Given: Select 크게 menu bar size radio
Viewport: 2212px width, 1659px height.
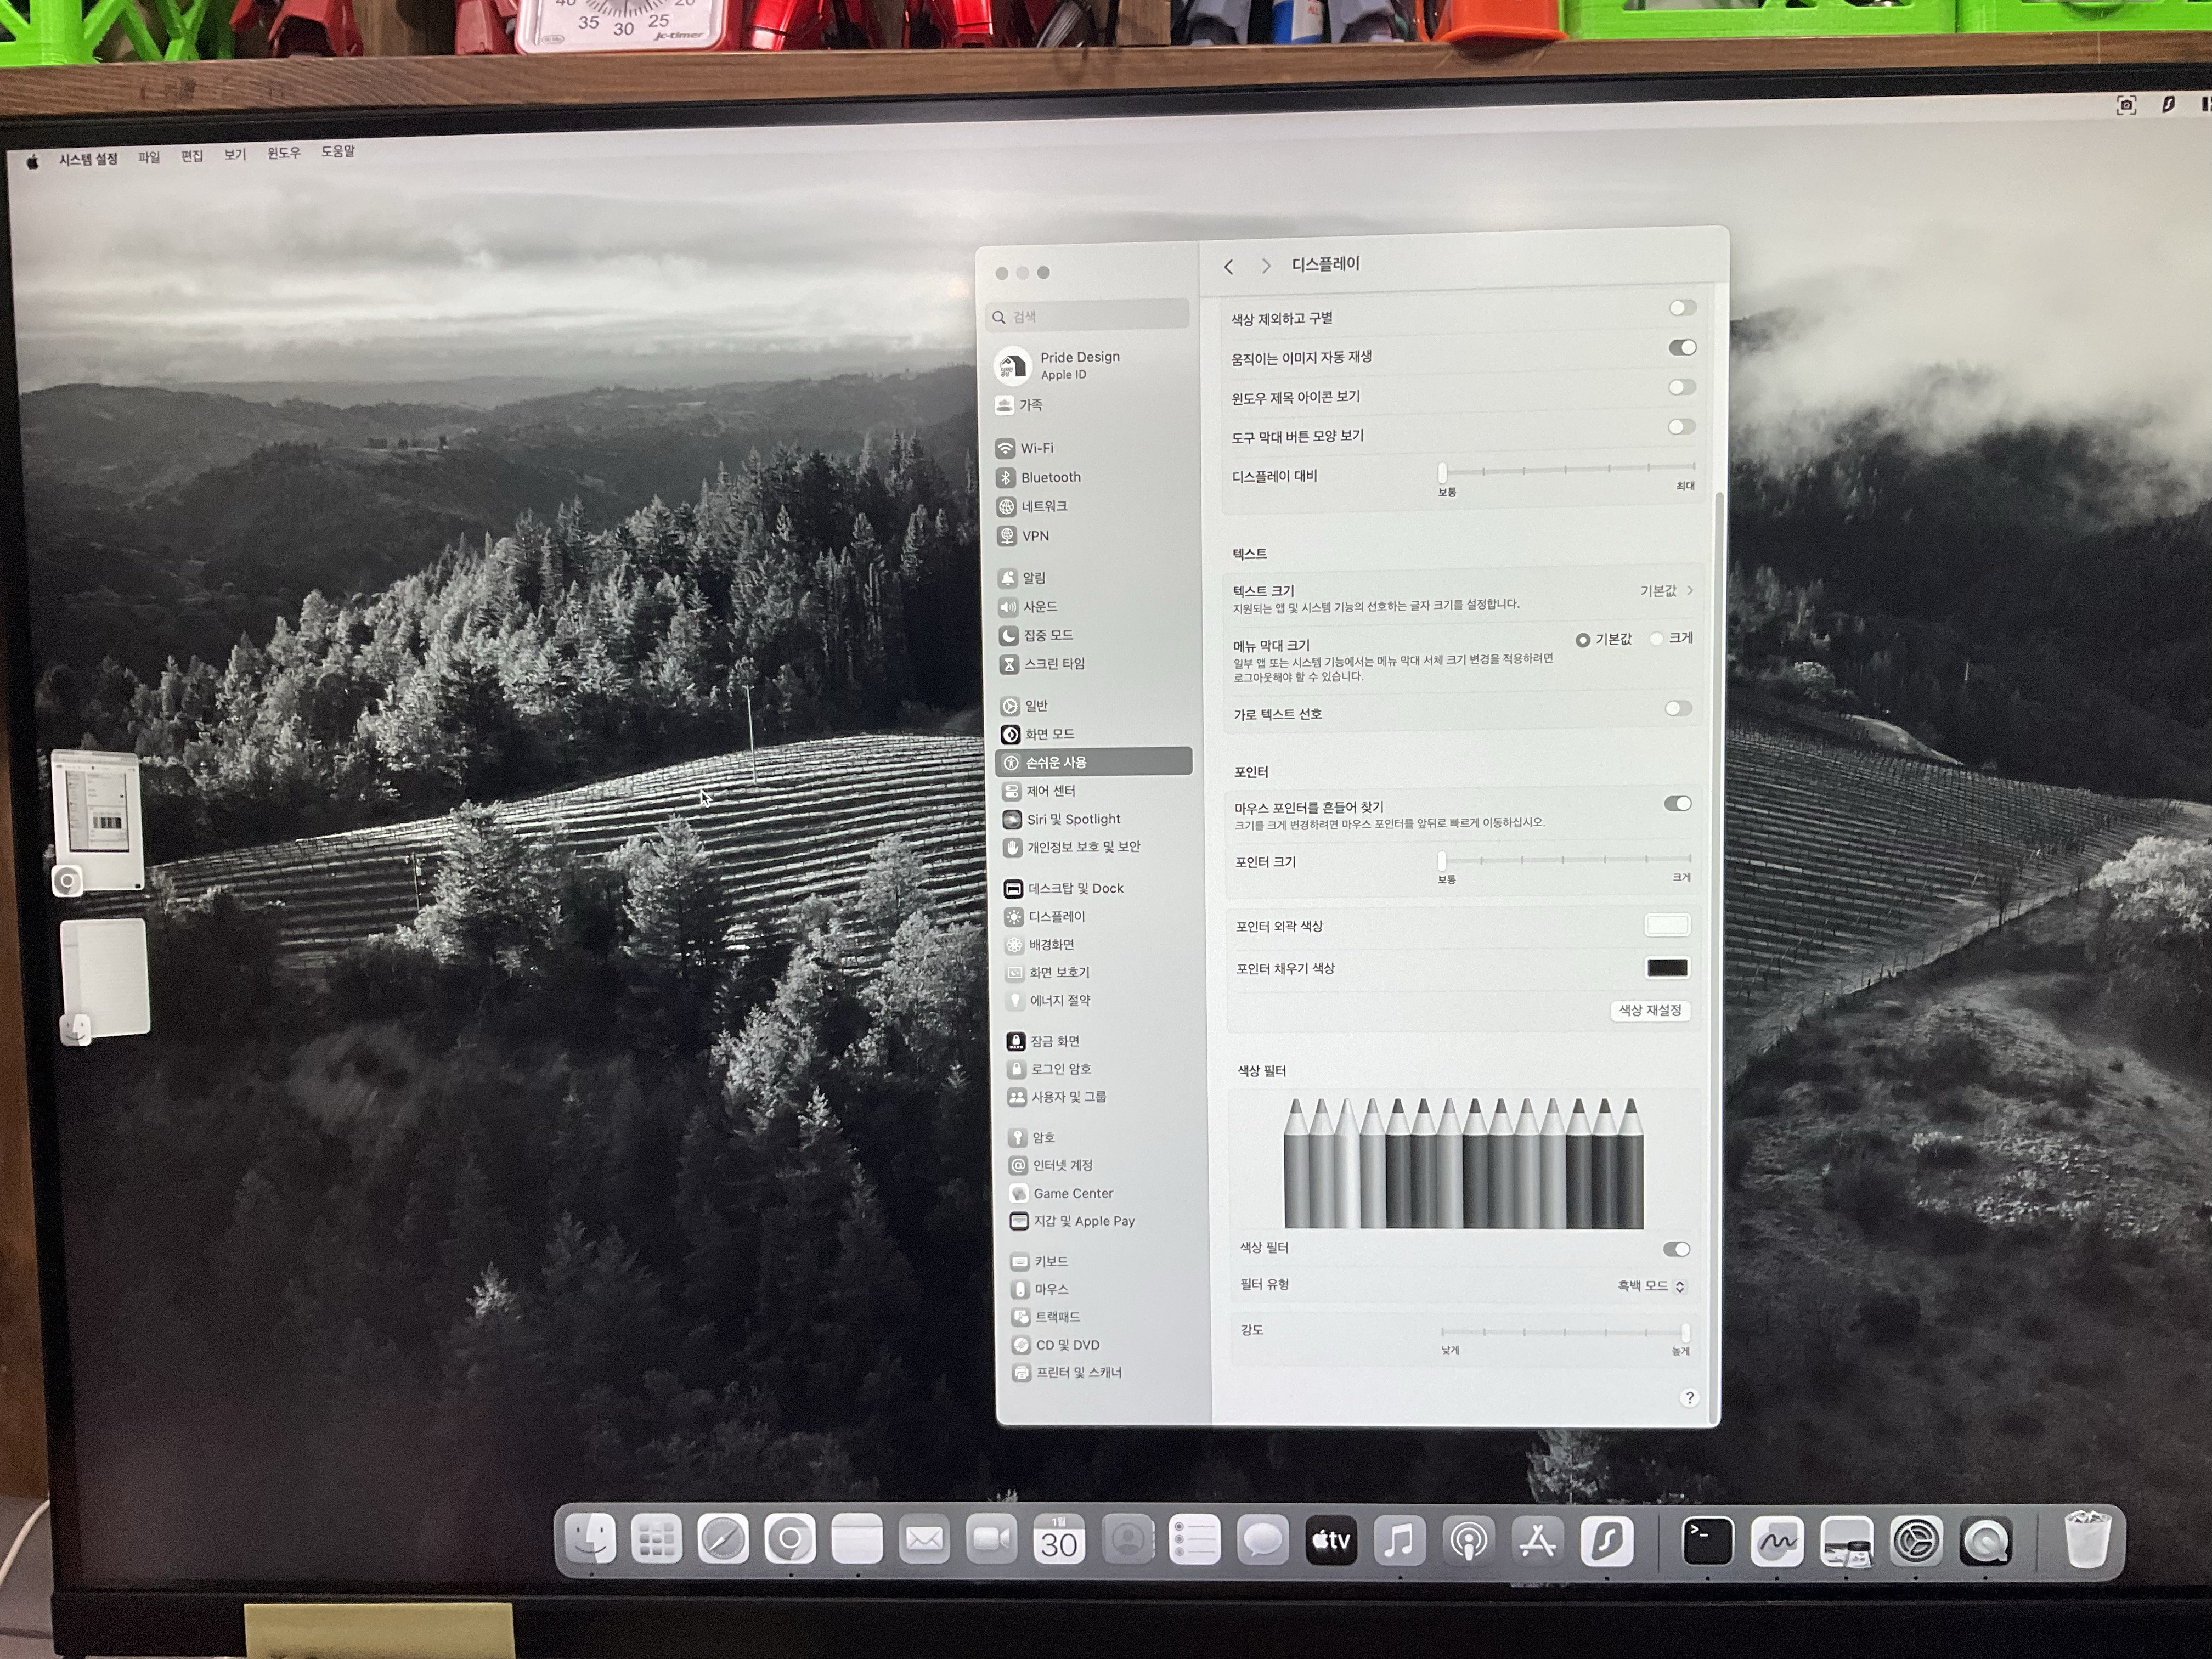Looking at the screenshot, I should (x=1657, y=639).
